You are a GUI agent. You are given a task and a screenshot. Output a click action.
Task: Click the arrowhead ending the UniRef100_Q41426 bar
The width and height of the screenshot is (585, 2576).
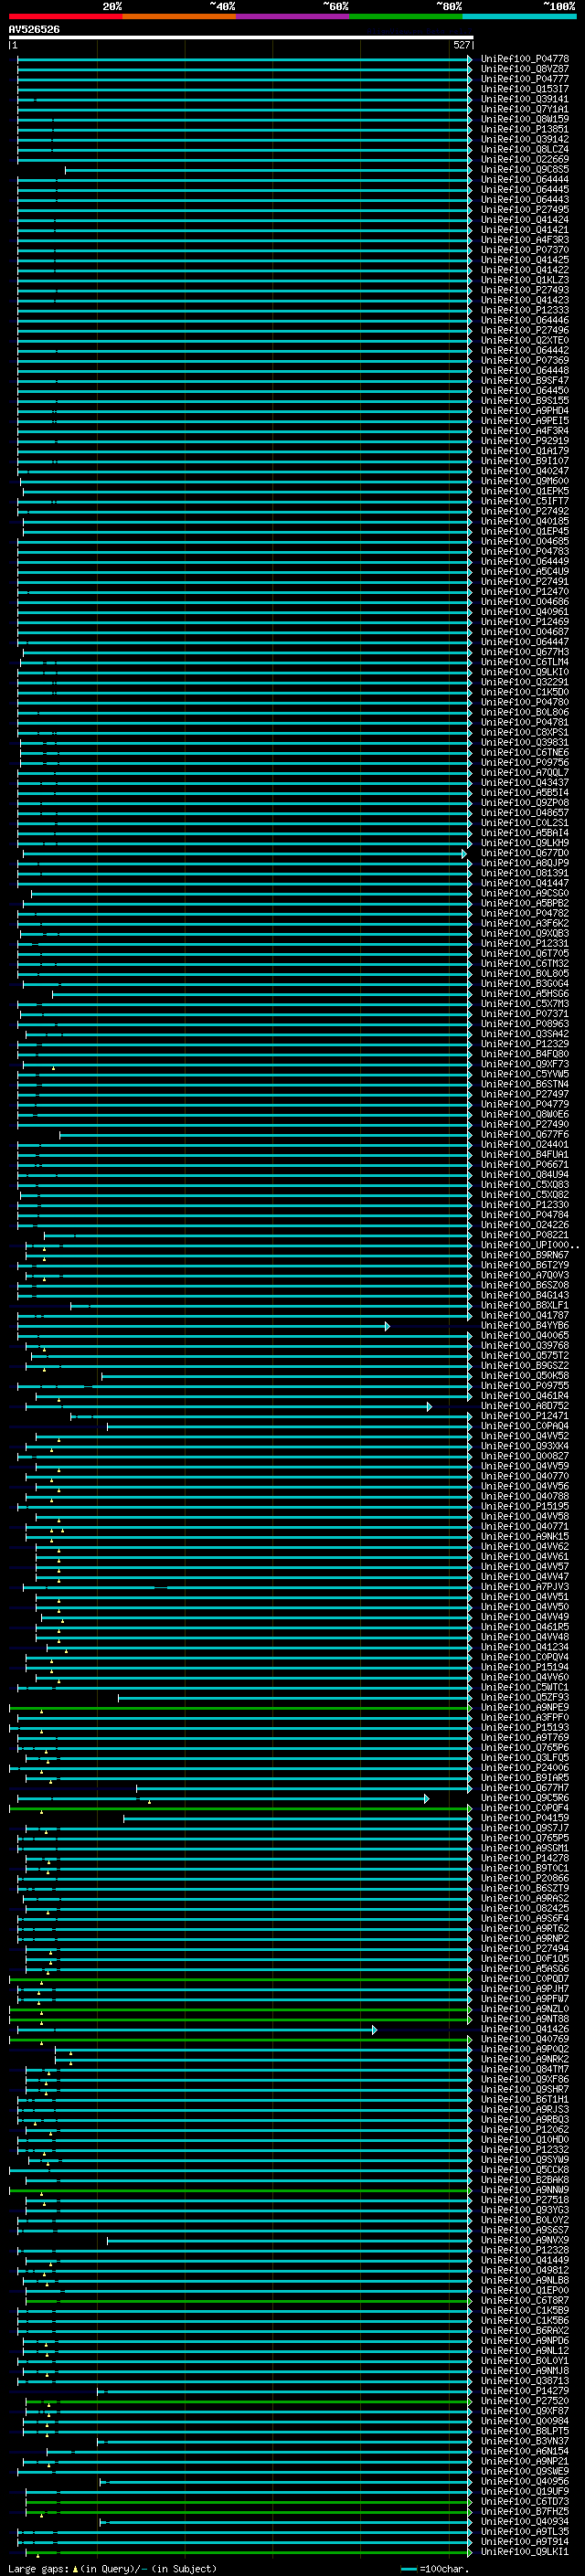[x=375, y=2029]
